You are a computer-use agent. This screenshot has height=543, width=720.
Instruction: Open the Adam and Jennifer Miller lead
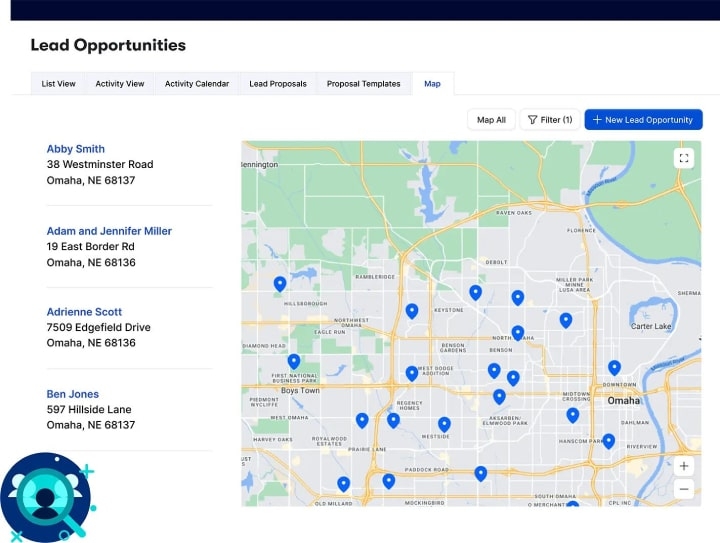[x=109, y=231]
